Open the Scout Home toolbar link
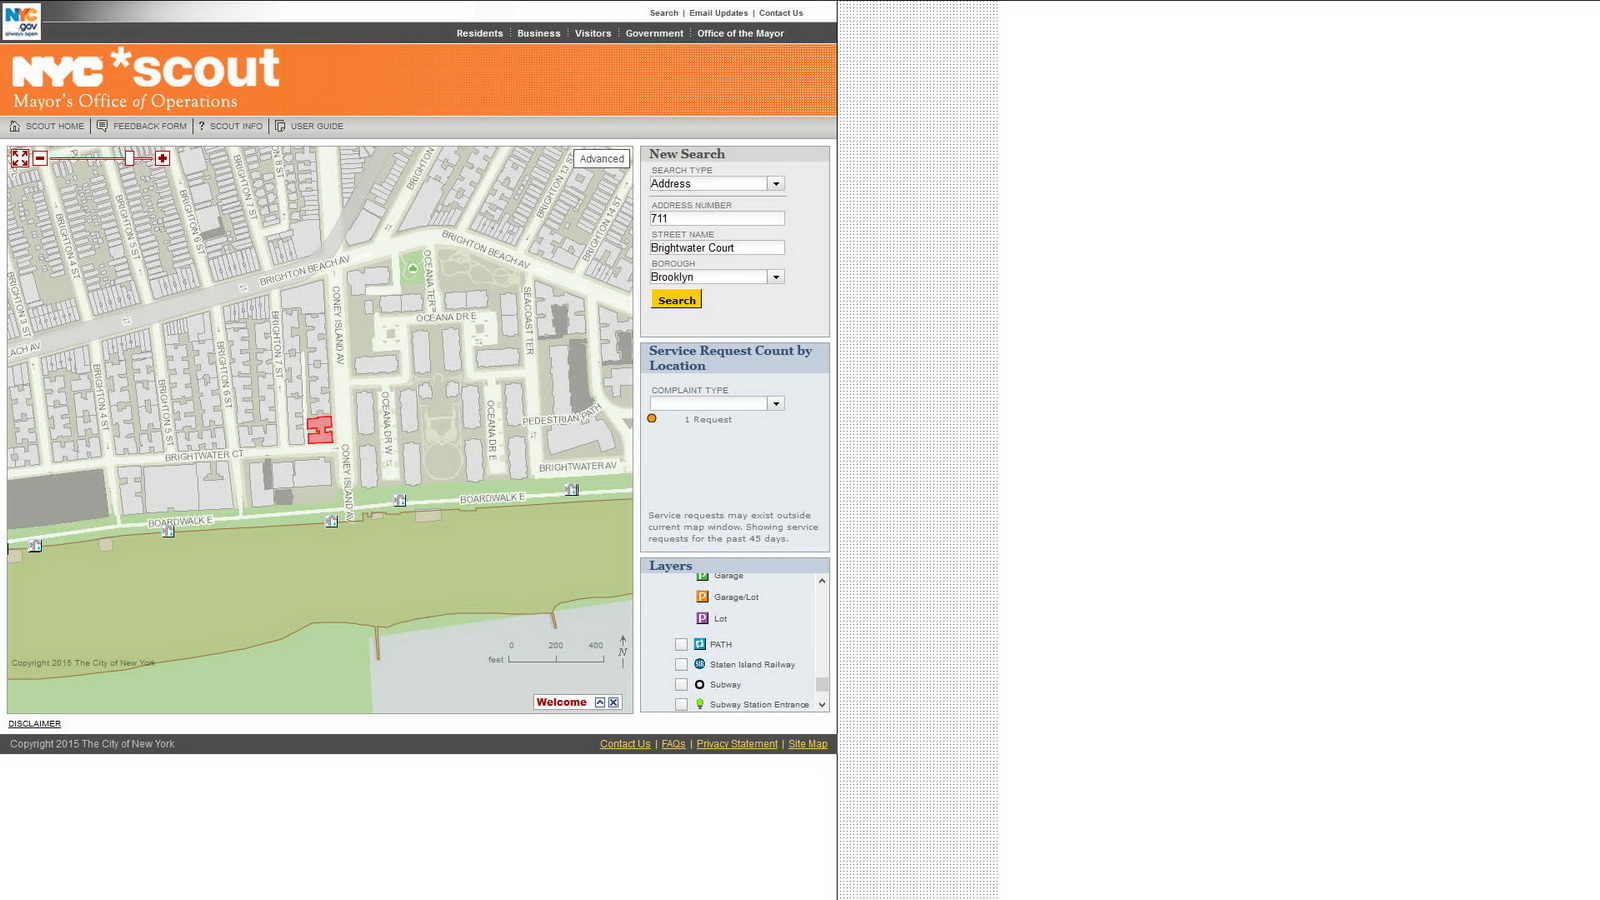 (x=55, y=126)
